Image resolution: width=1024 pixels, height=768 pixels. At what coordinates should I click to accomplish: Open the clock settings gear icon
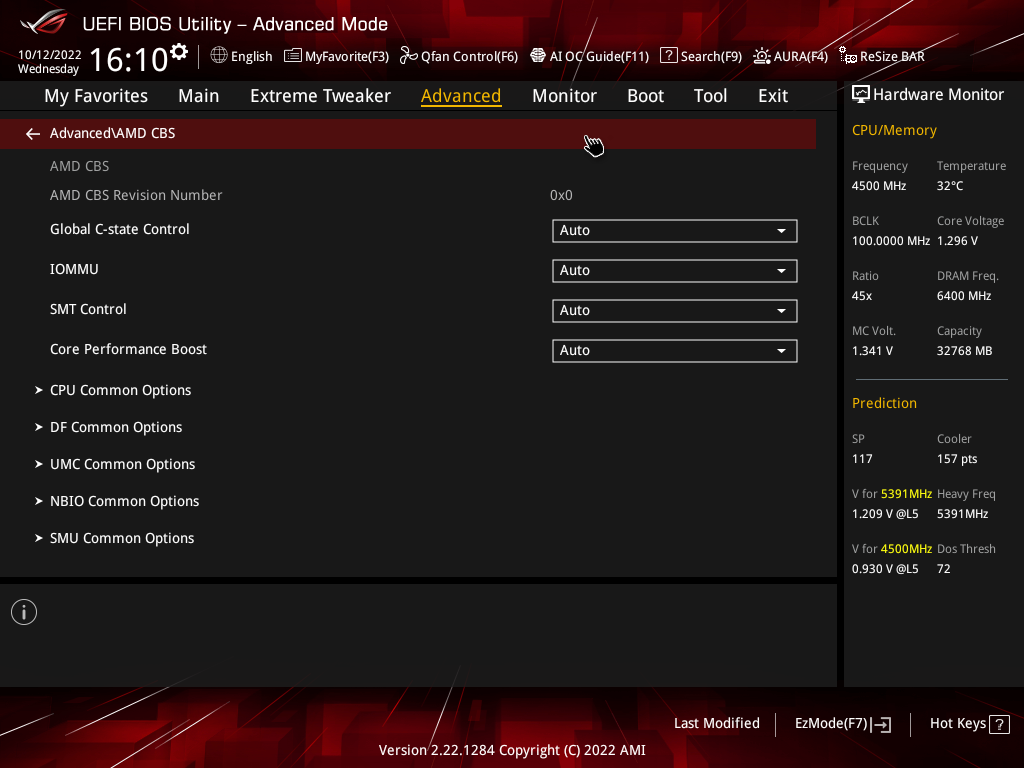(179, 52)
